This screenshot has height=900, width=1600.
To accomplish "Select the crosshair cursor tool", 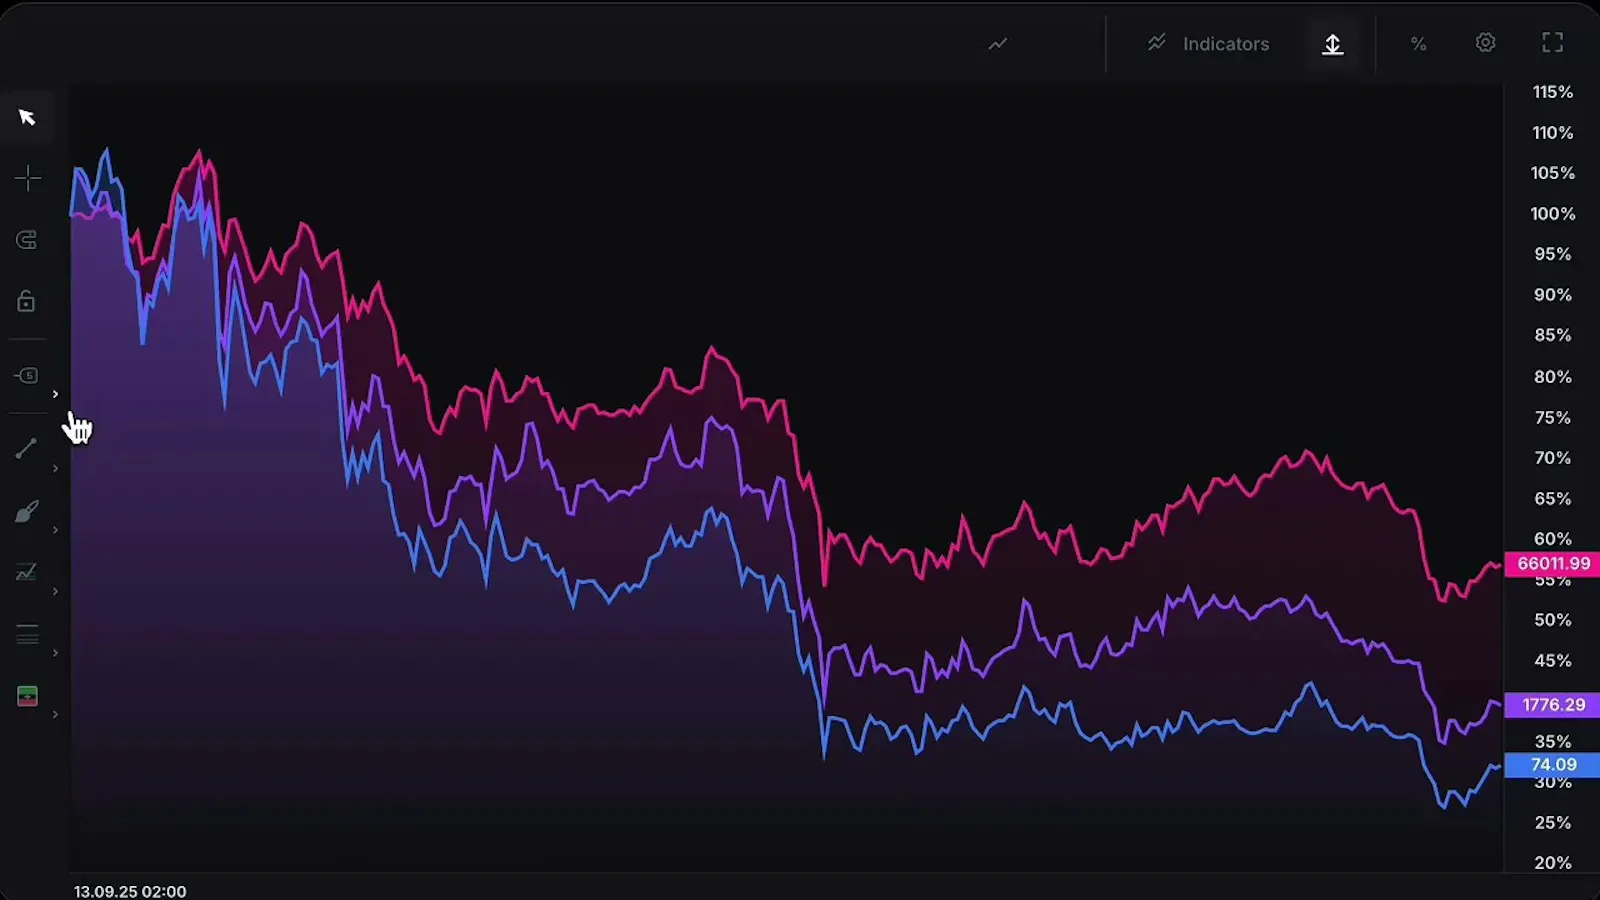I will coord(27,179).
